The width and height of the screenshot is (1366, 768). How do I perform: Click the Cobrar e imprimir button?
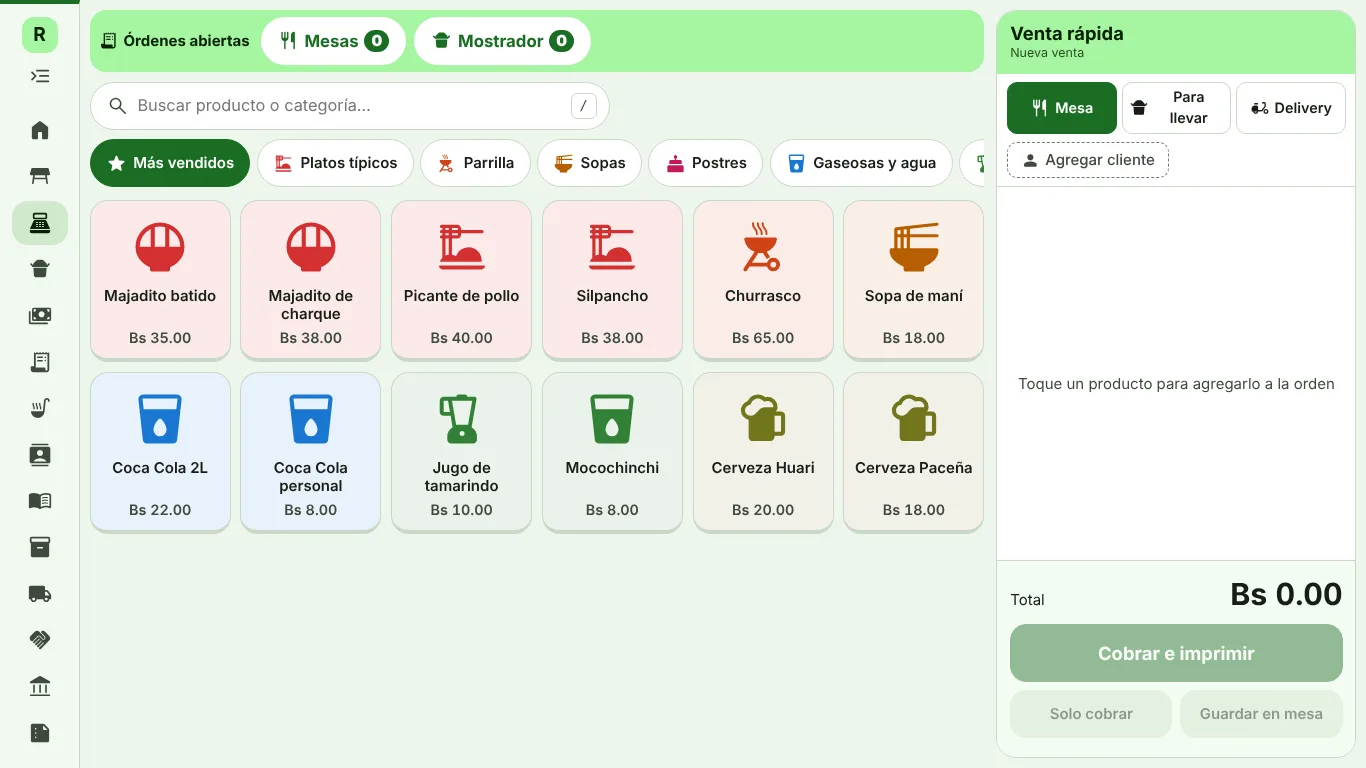tap(1176, 653)
